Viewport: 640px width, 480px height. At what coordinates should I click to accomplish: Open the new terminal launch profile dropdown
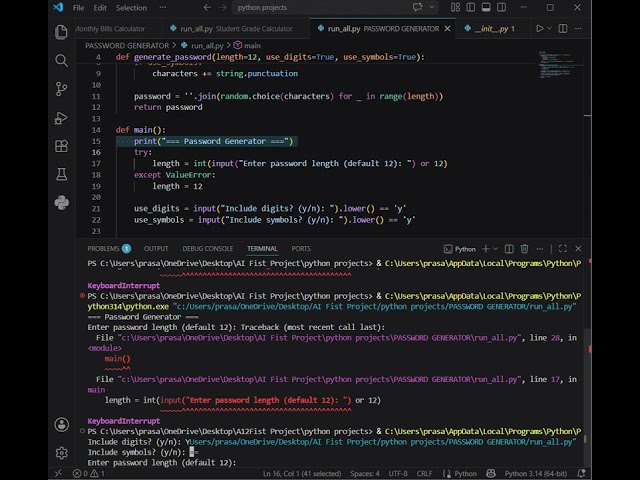(496, 249)
